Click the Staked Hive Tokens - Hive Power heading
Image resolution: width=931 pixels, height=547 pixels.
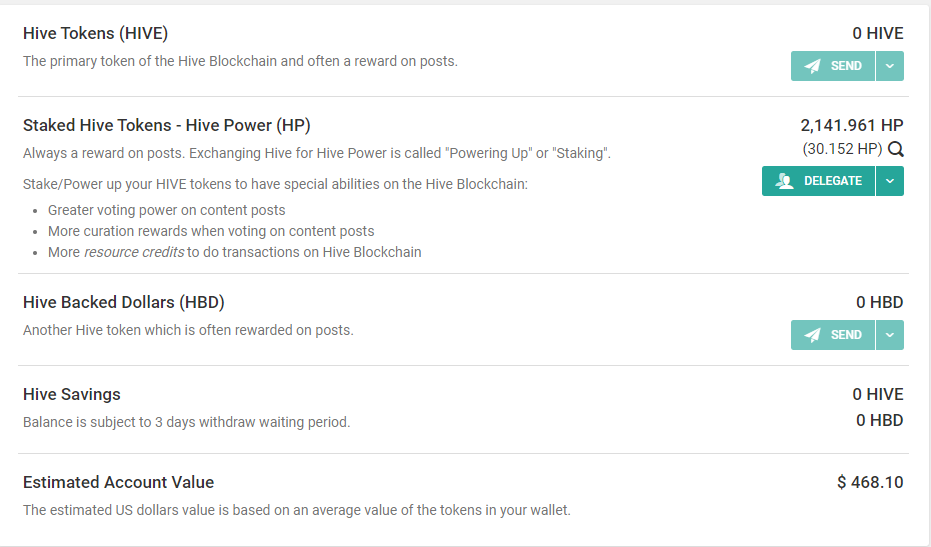point(167,125)
